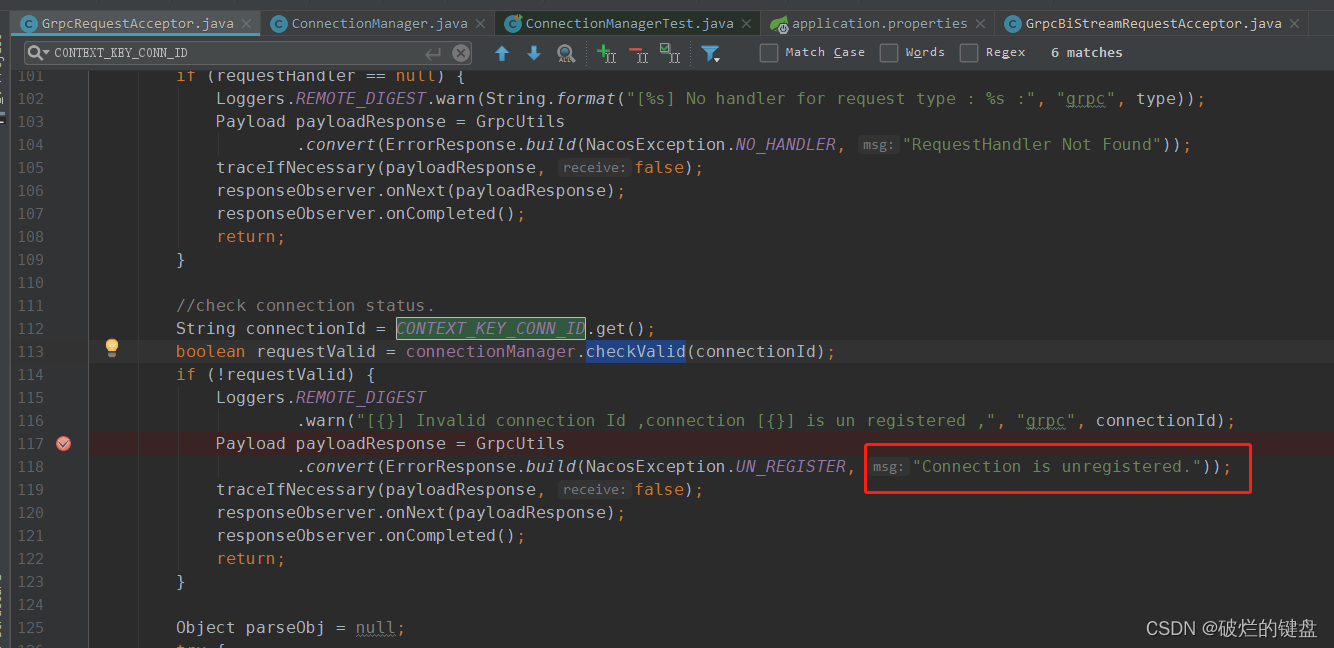Jump to previous occurrence with the up arrow

(502, 53)
